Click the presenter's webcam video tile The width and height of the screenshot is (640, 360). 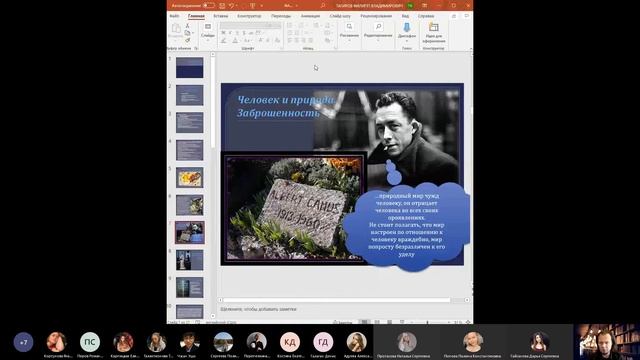tap(607, 342)
